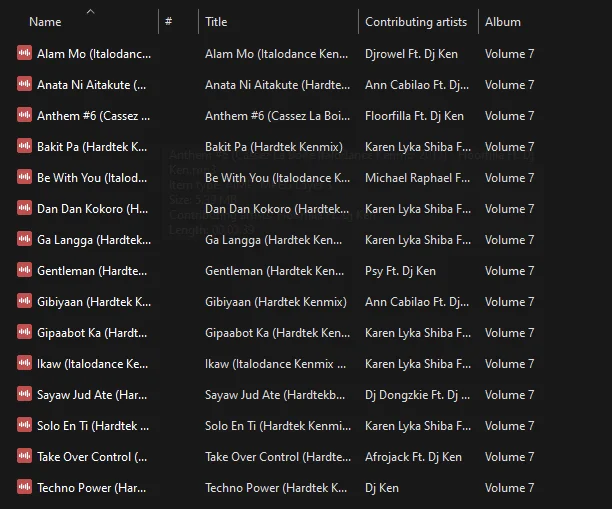
Task: Click Volume 7 album cell in Alam Mo row
Action: 509,54
